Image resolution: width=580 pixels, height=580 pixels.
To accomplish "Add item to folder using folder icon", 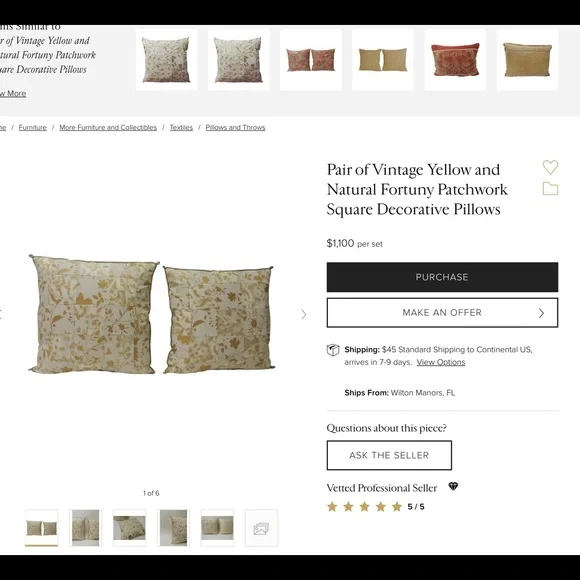I will click(x=550, y=189).
